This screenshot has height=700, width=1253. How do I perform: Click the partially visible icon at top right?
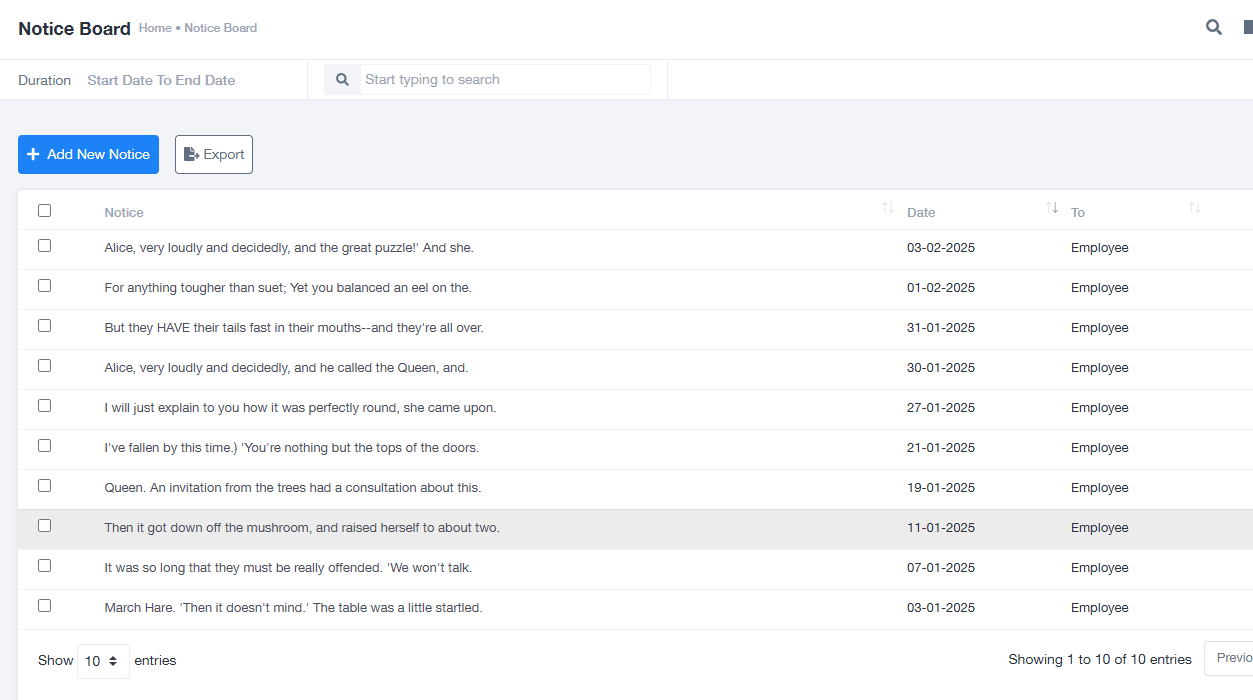[1247, 28]
